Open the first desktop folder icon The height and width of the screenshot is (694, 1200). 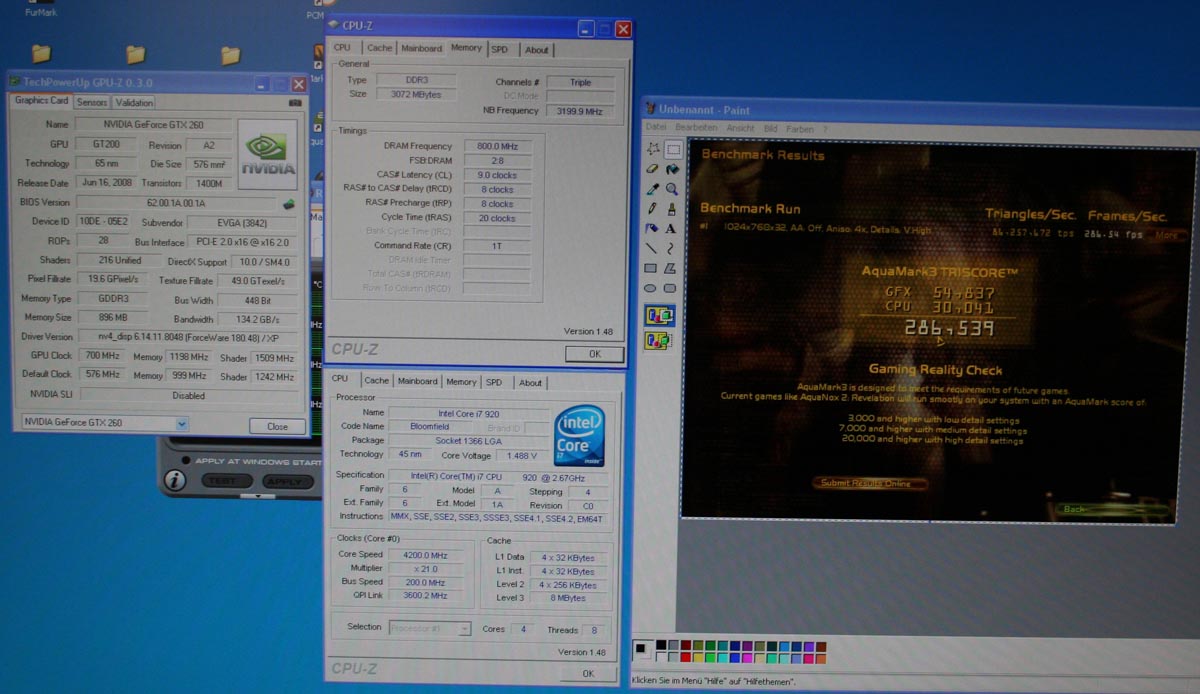(41, 53)
